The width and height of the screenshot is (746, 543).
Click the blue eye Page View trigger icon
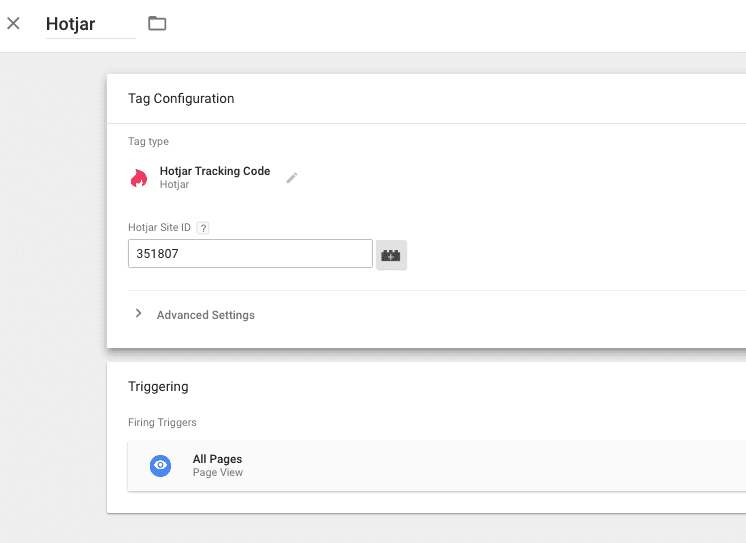pyautogui.click(x=160, y=465)
